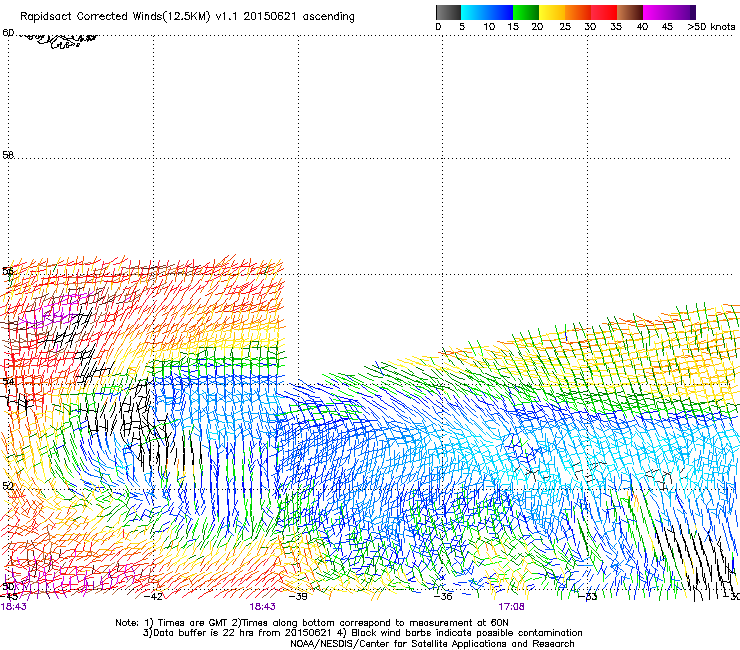Click the longitude label -33
The image size is (740, 650).
588,596
